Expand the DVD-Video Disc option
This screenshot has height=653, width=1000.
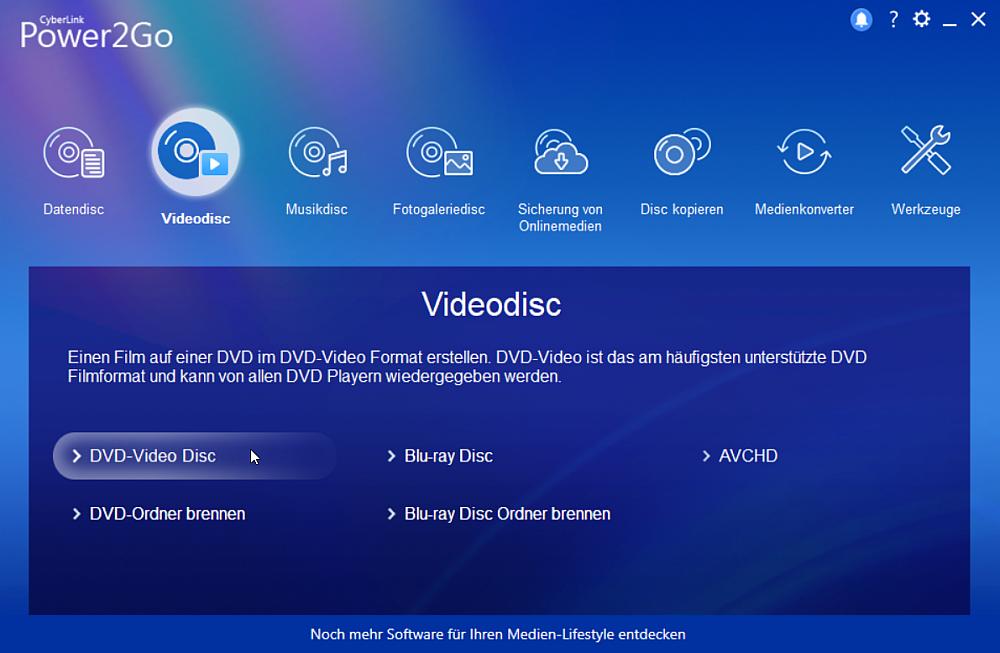[153, 456]
